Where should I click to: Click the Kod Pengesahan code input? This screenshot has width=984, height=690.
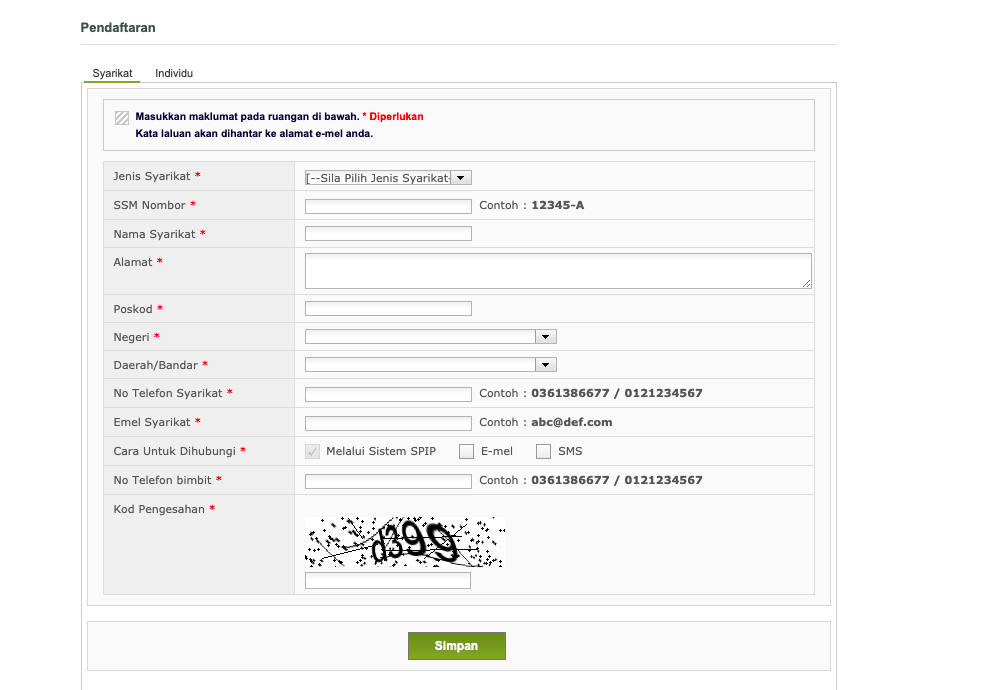(x=388, y=581)
